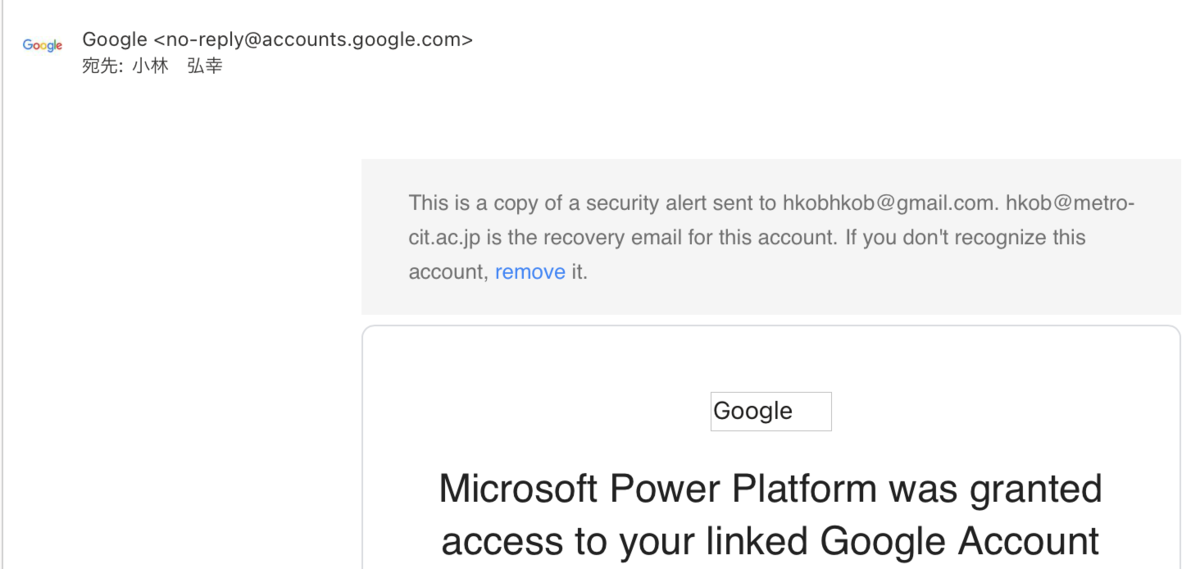
Task: Click "Google Account" in the heading
Action: click(960, 541)
